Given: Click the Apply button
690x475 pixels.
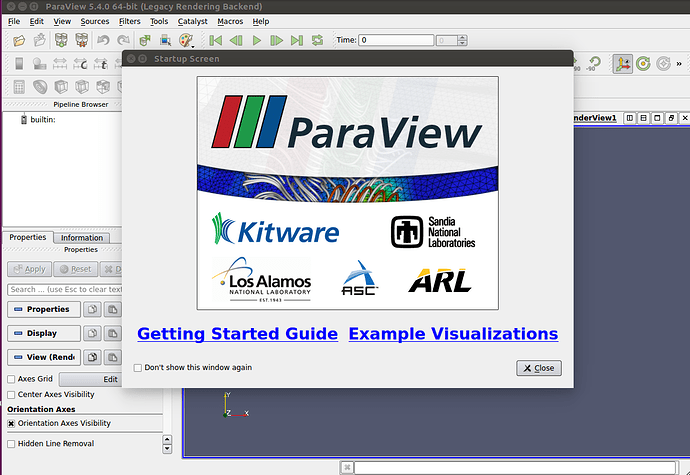Looking at the screenshot, I should (29, 269).
